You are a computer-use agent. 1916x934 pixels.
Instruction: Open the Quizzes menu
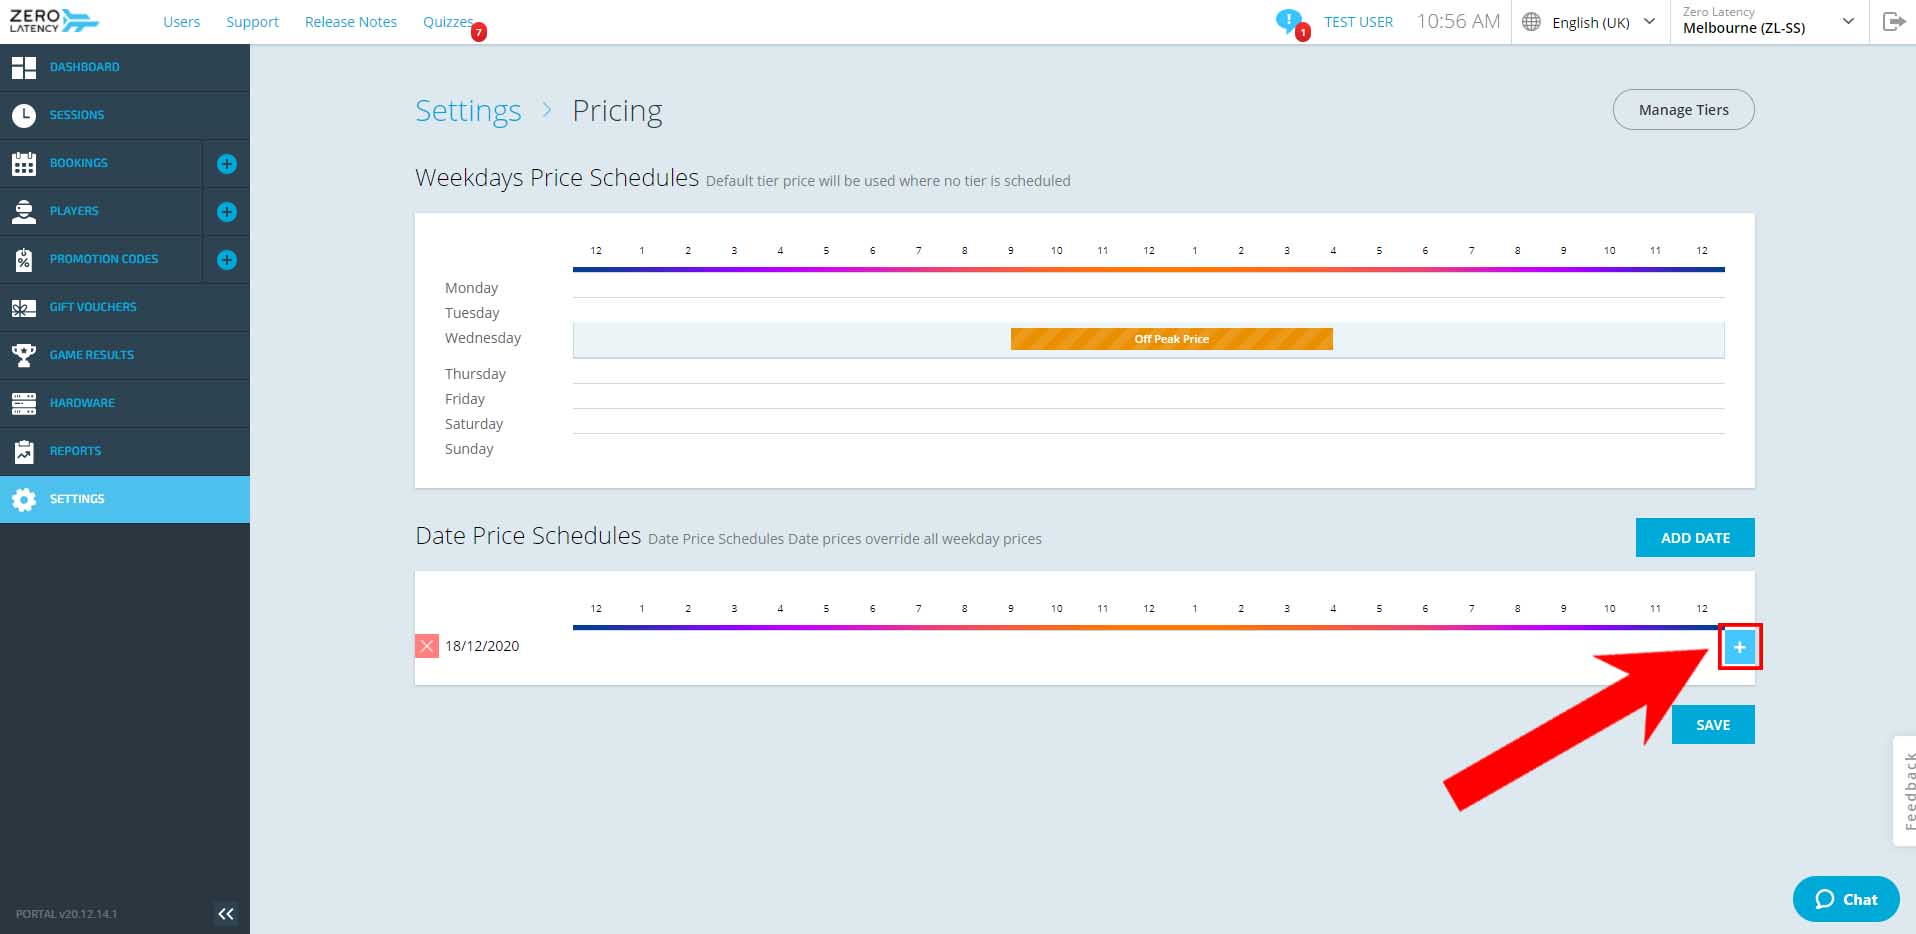tap(448, 22)
